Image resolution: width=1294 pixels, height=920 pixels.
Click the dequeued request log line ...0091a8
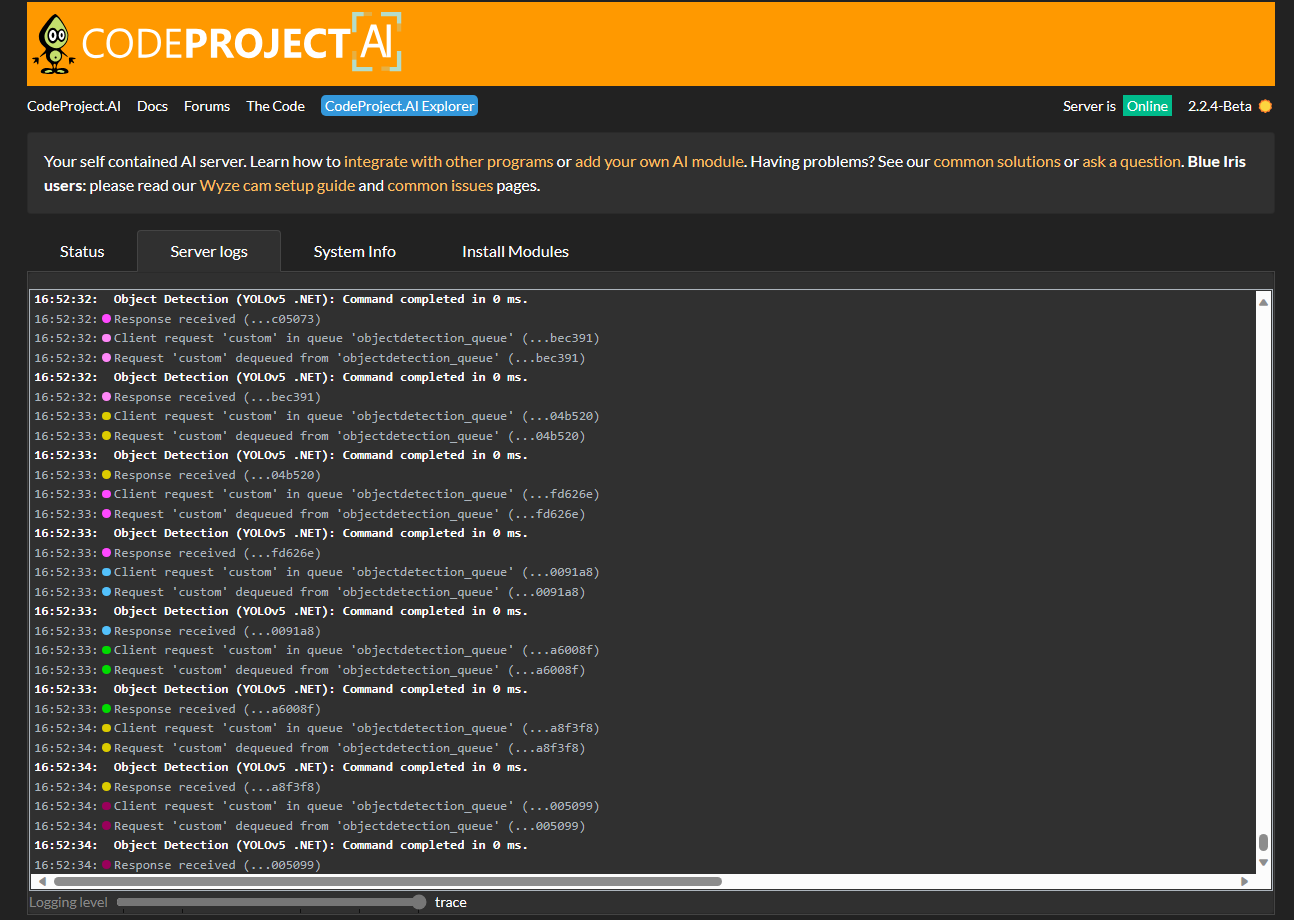[x=310, y=592]
